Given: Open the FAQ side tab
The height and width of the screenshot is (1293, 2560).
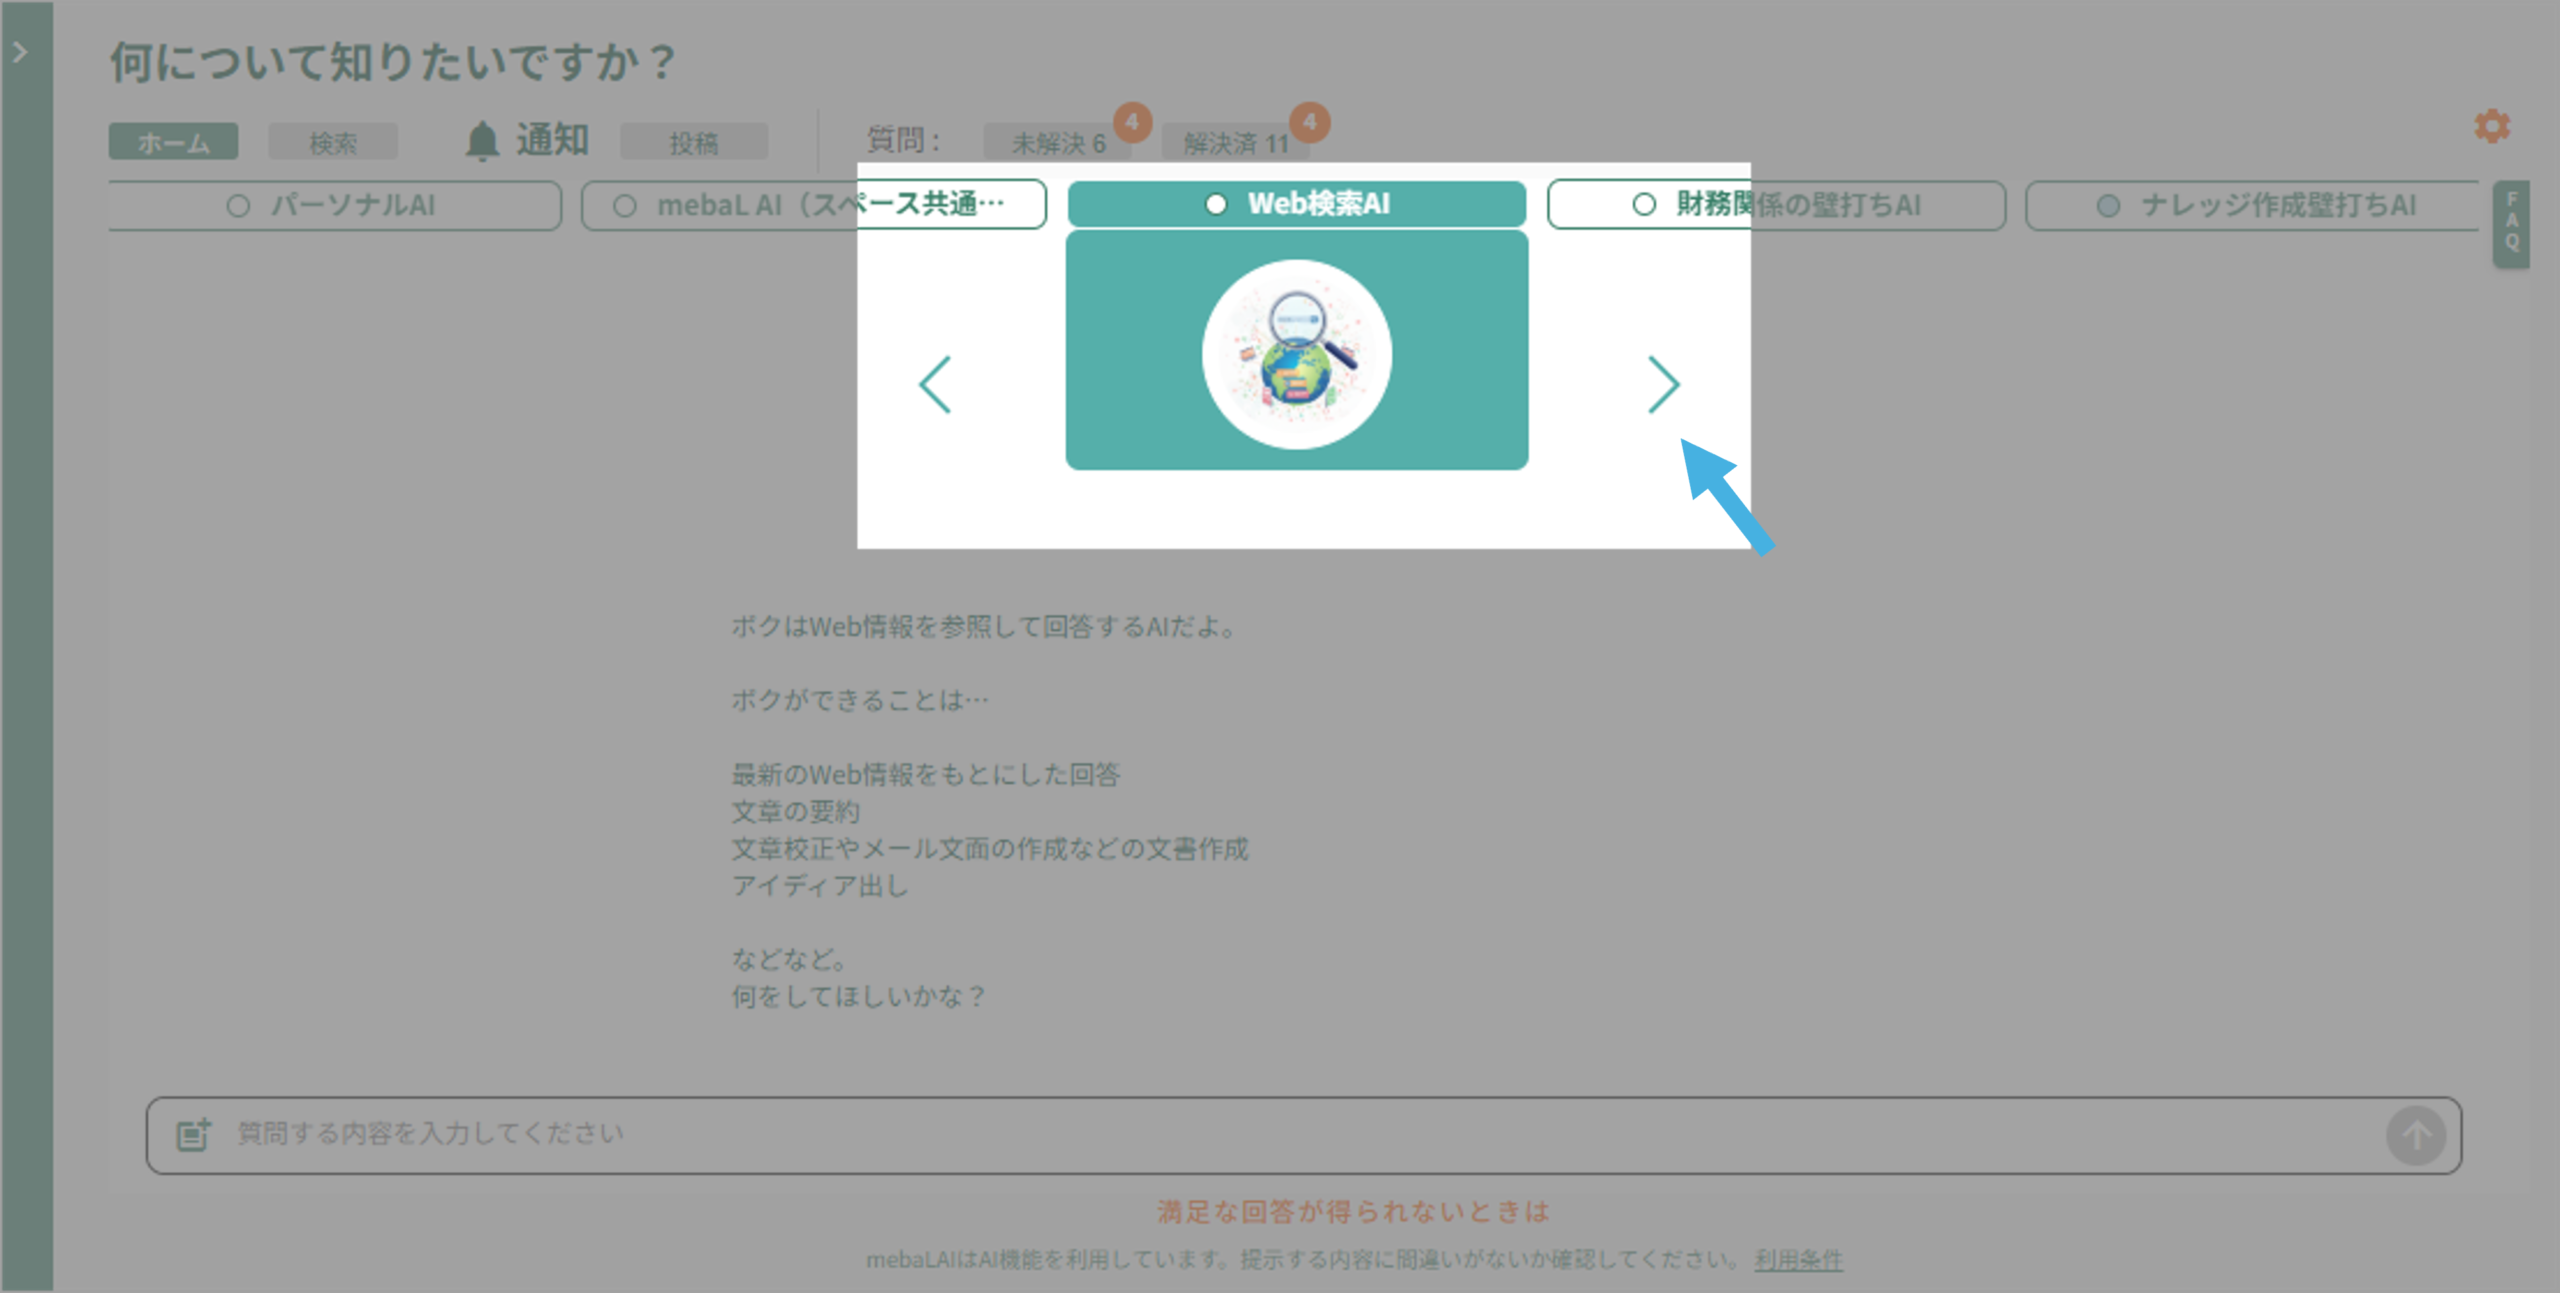Looking at the screenshot, I should 2511,225.
